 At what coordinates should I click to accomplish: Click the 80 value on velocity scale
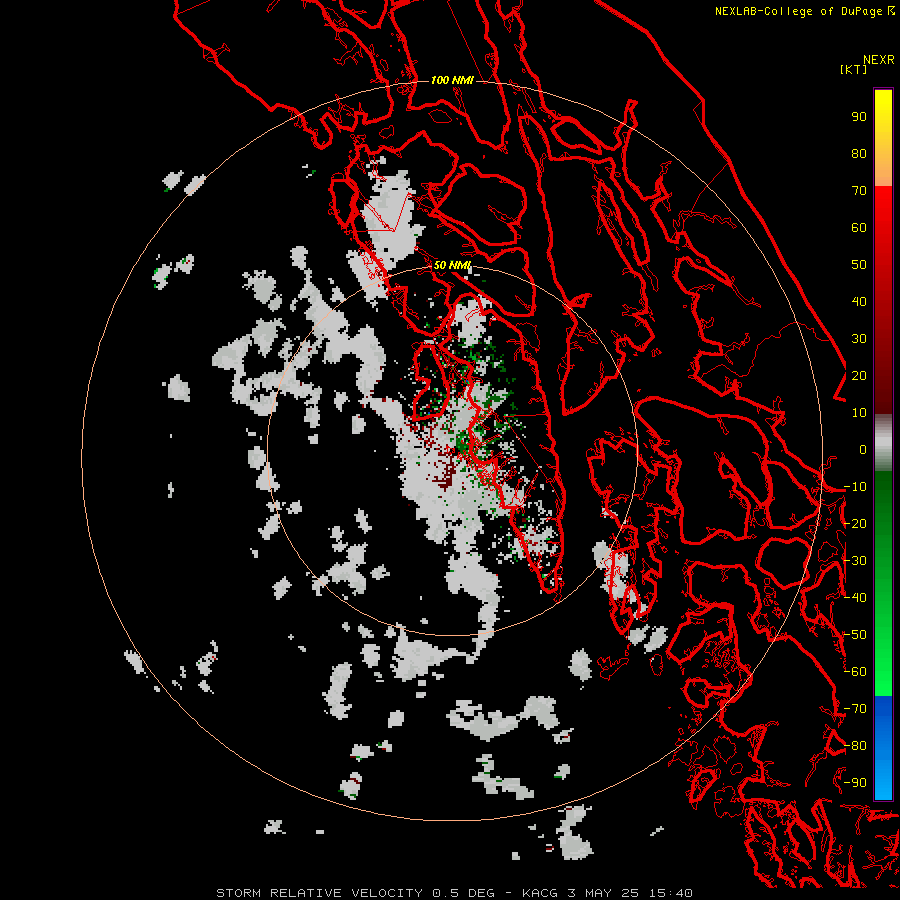pos(859,154)
